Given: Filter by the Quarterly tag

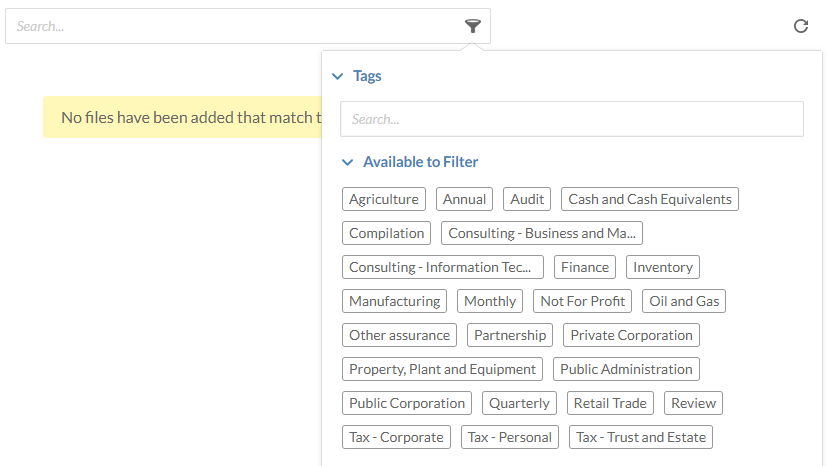Looking at the screenshot, I should click(x=519, y=403).
